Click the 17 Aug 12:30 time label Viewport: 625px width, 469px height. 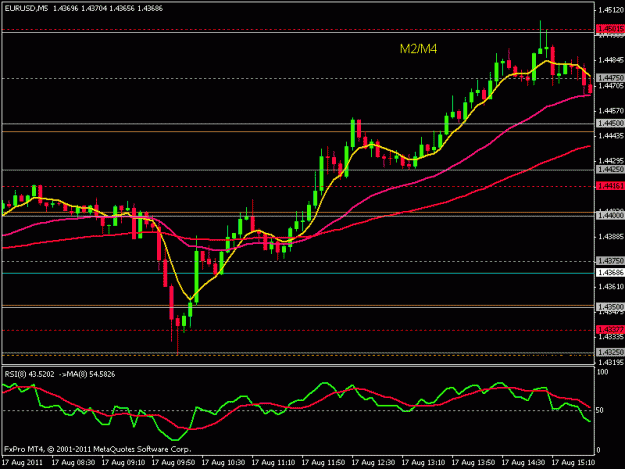(x=373, y=463)
